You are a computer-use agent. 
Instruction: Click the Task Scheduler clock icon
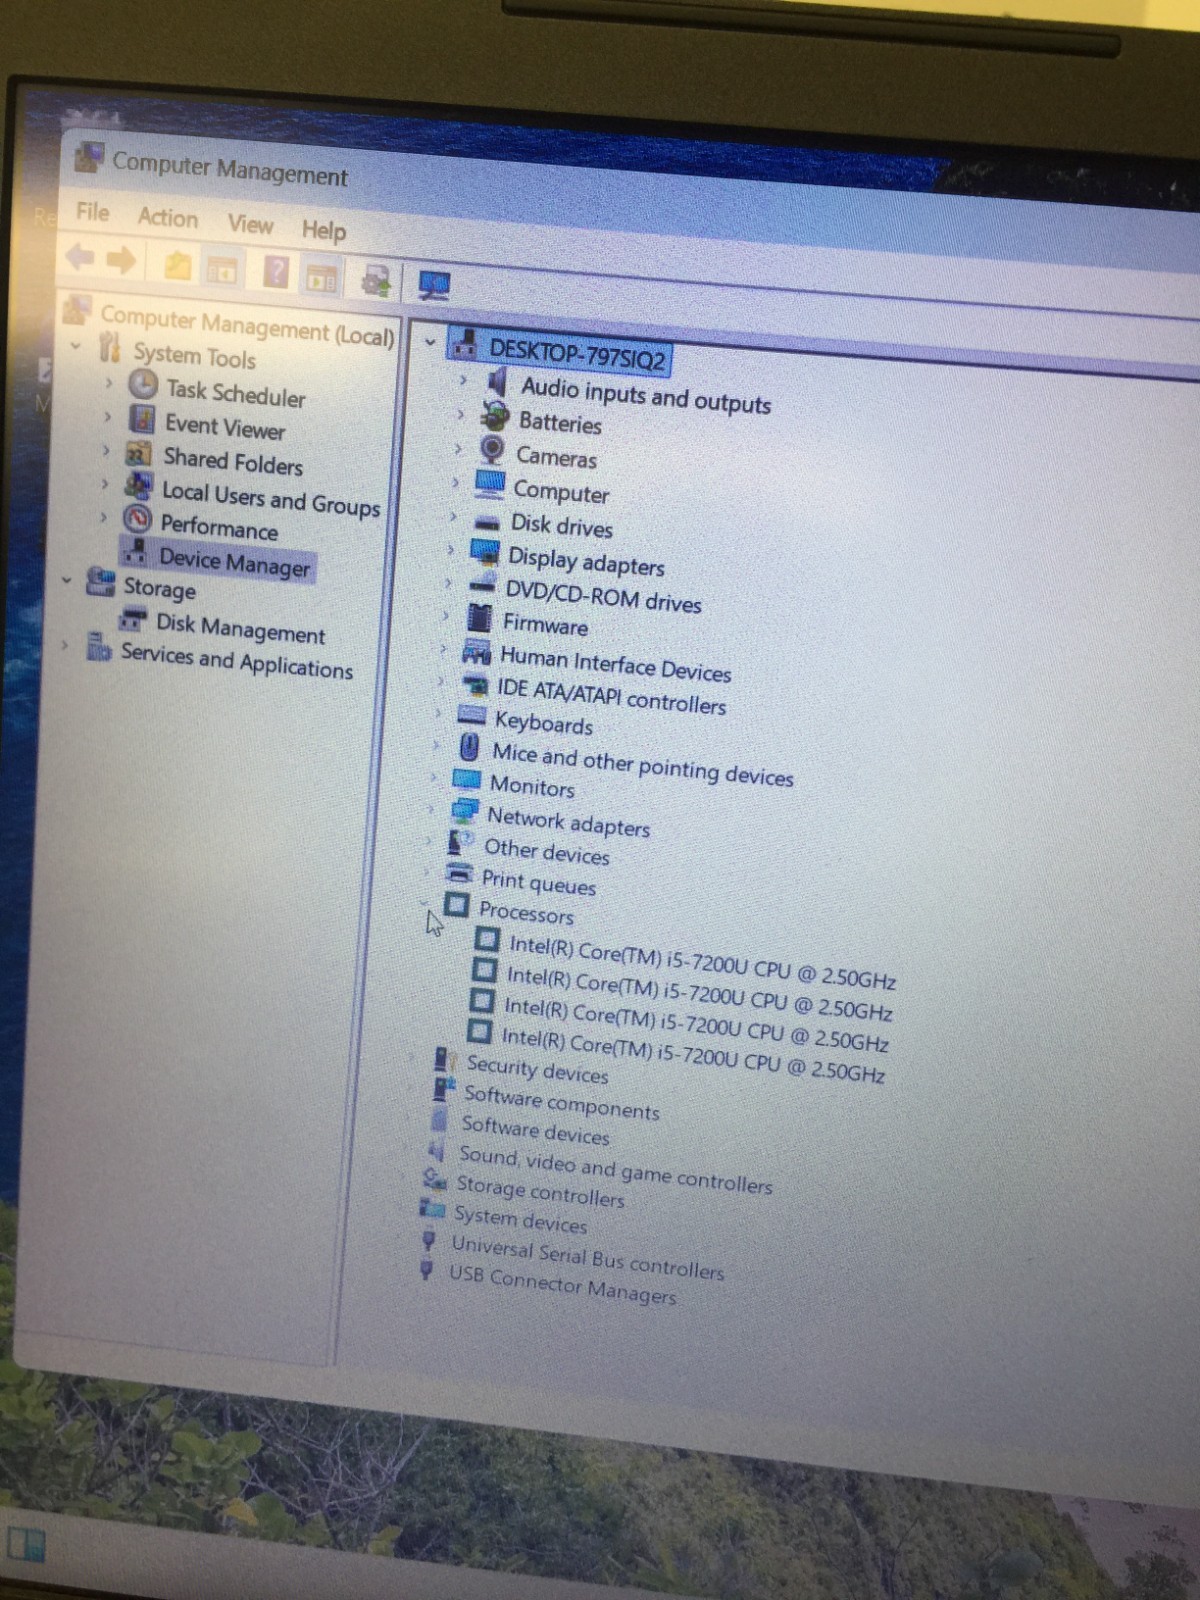coord(143,384)
